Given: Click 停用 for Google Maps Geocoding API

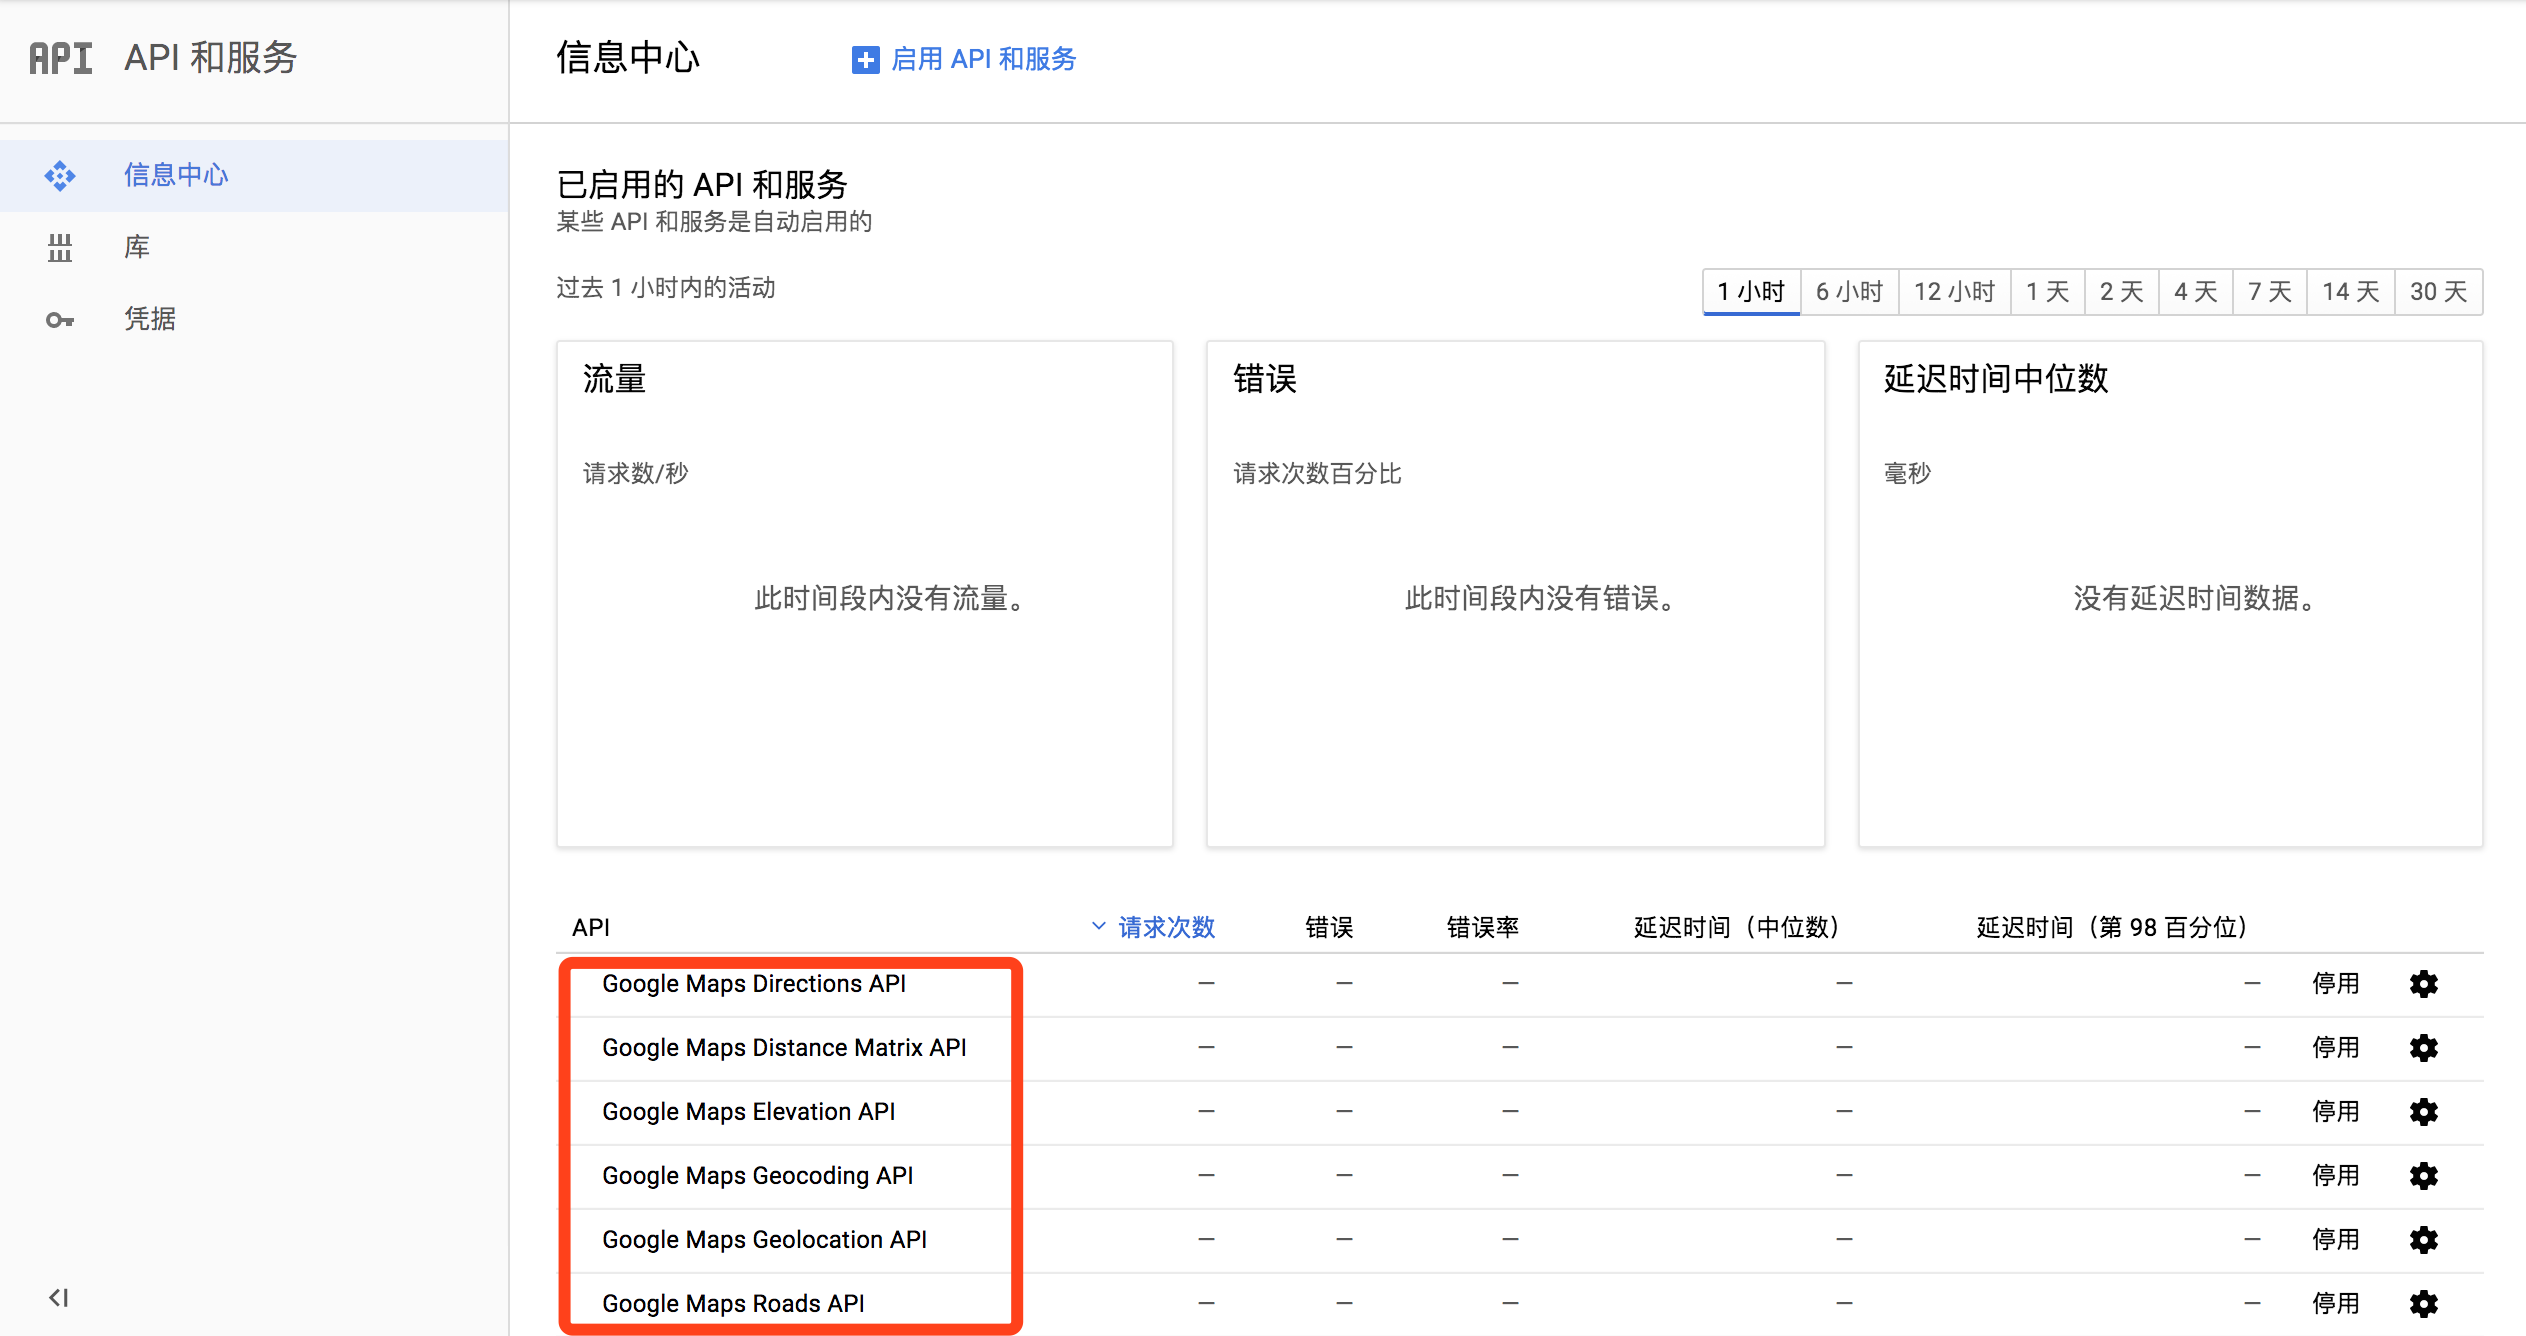Looking at the screenshot, I should (x=2335, y=1176).
